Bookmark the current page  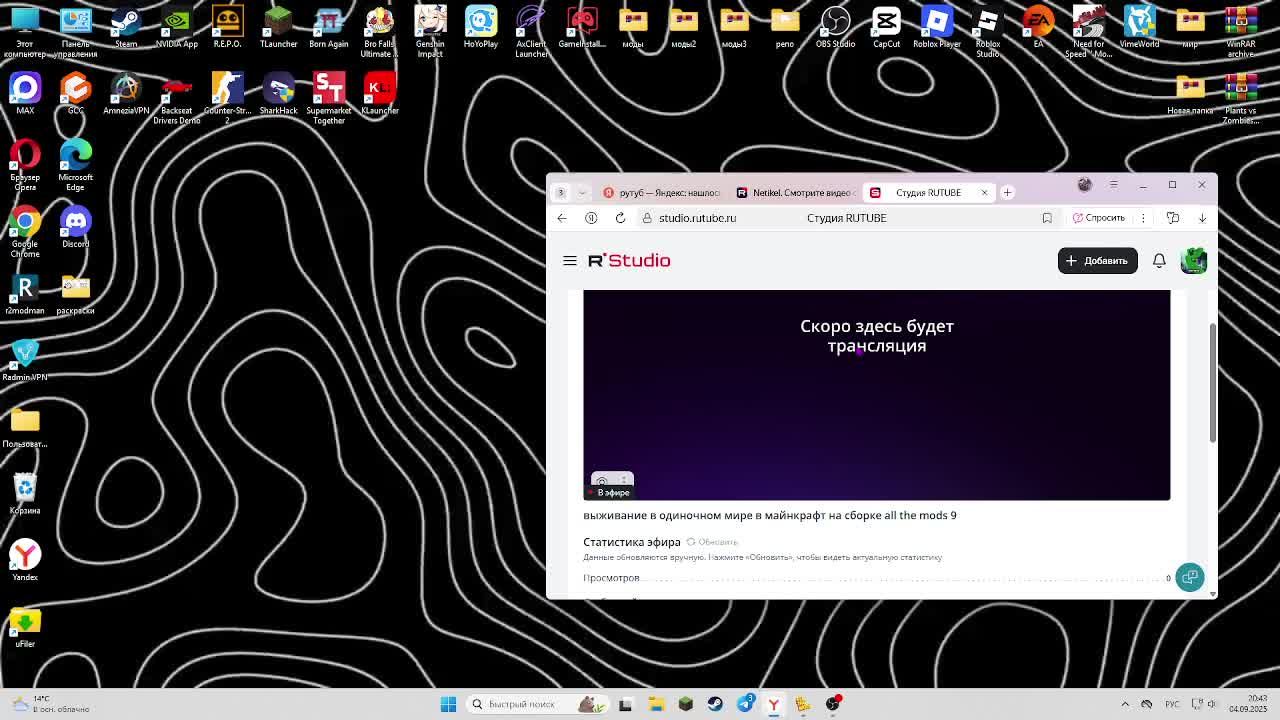click(x=1047, y=218)
